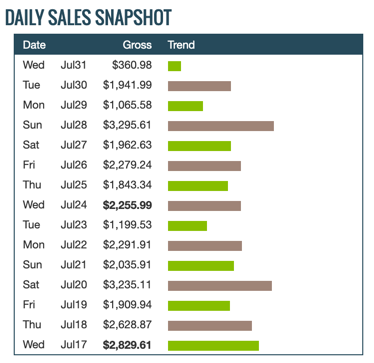This screenshot has width=374, height=363.
Task: Click the Jul20 trend bar
Action: coord(220,286)
